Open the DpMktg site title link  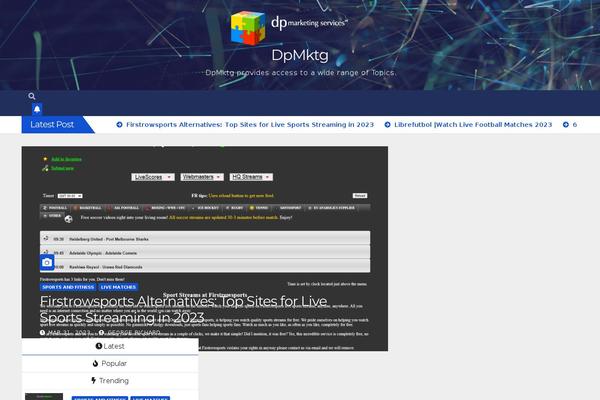tap(300, 56)
